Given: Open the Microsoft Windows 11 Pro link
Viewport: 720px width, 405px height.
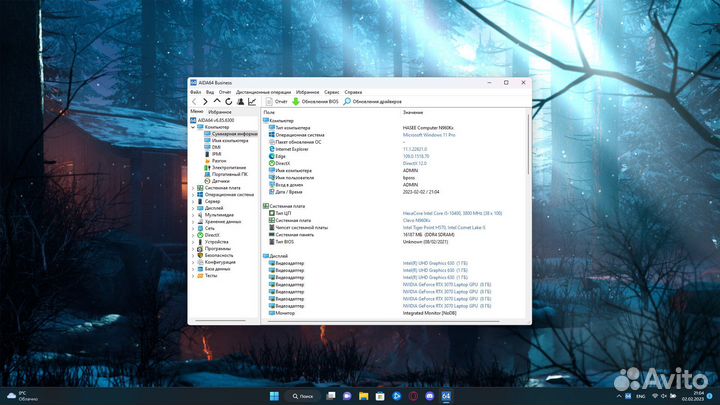Looking at the screenshot, I should point(429,135).
